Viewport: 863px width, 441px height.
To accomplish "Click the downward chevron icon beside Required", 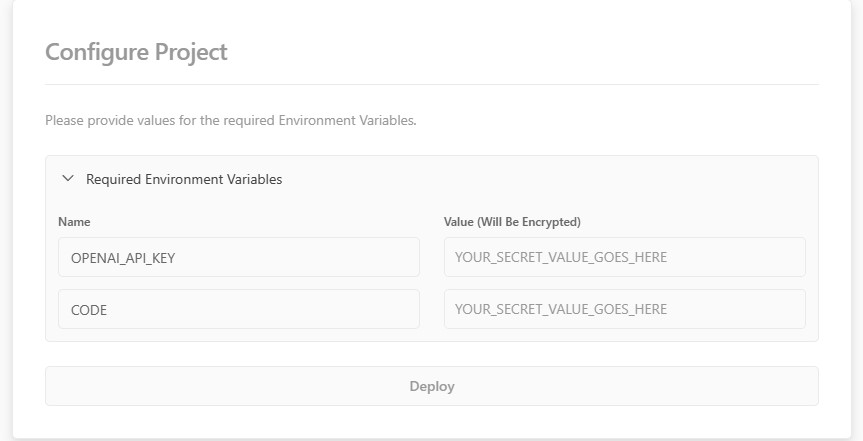I will point(68,179).
